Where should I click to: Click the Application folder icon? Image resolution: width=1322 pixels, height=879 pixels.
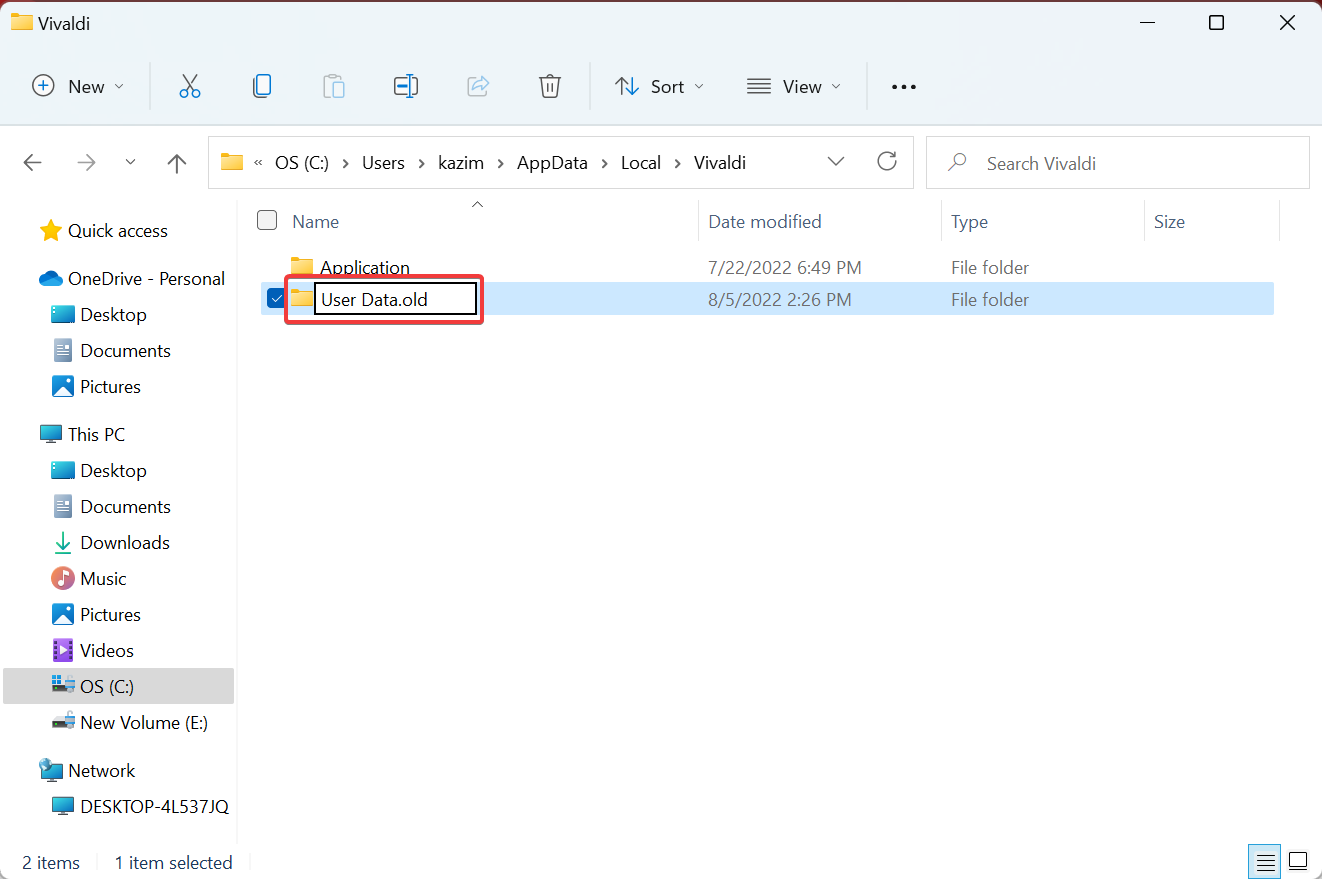[x=302, y=267]
